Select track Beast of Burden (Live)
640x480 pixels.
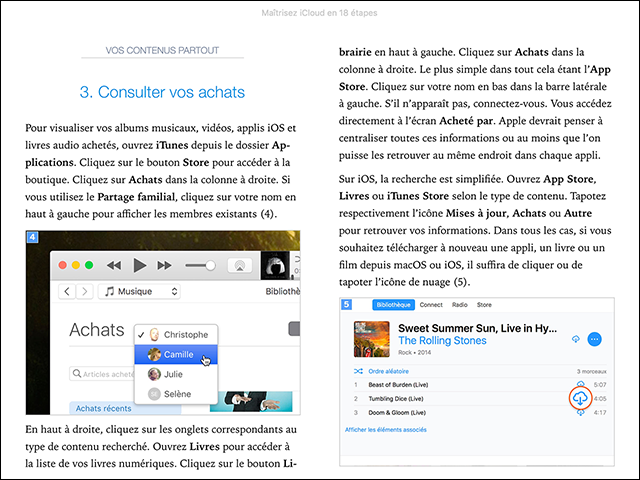tap(398, 384)
